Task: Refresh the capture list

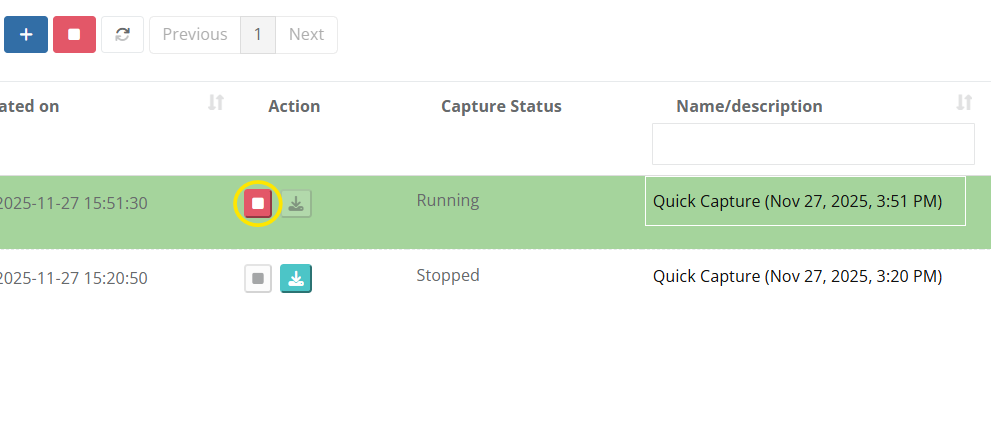Action: click(x=122, y=34)
